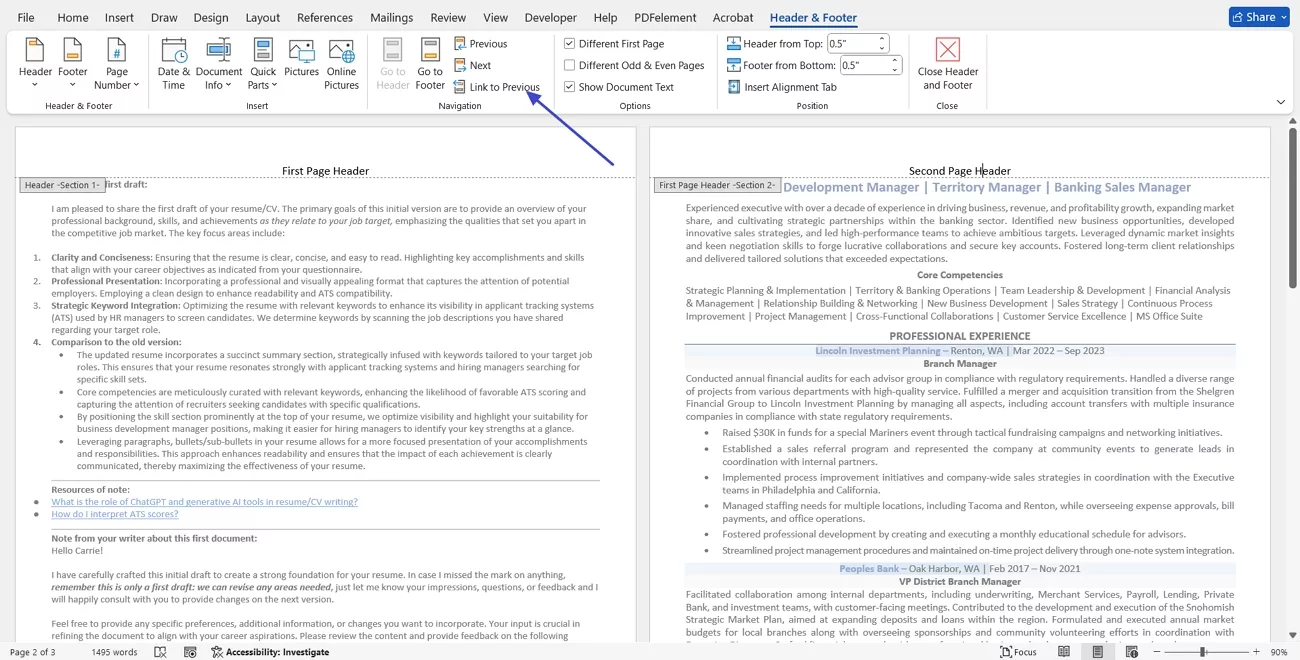Click Insert Alignment Tab
Viewport: 1300px width, 660px height.
click(x=782, y=87)
